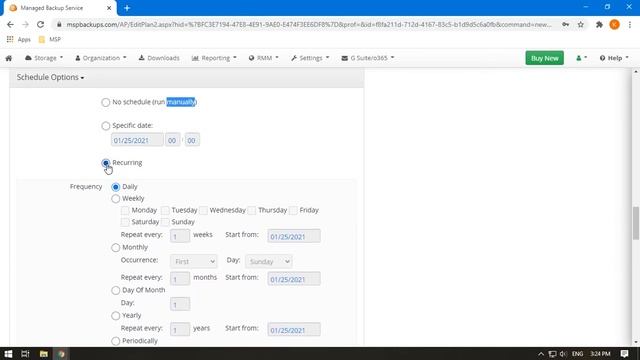The image size is (640, 360).
Task: Close the Managed Backup Service tab
Action: pos(109,8)
